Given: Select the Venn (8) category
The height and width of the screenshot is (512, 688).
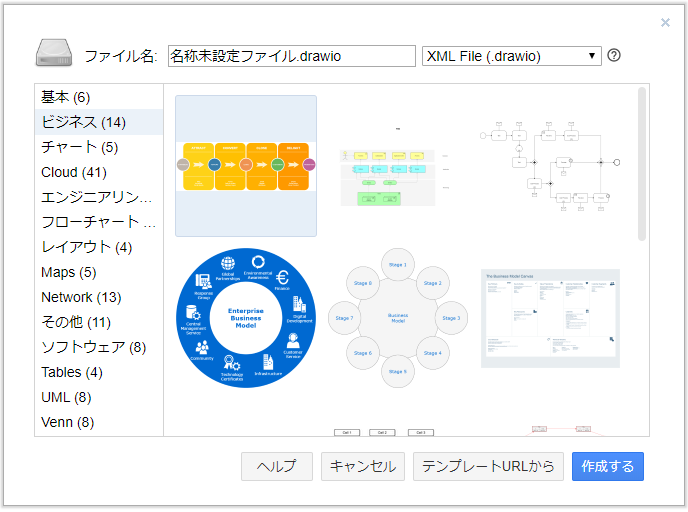Looking at the screenshot, I should pos(99,422).
